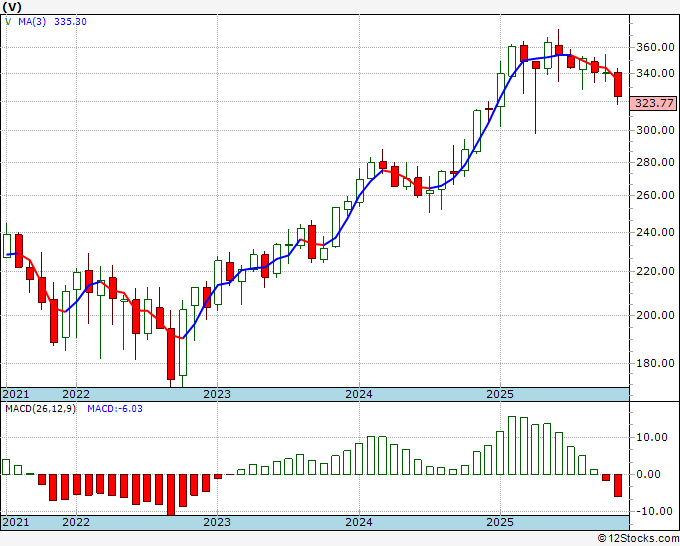Click the 12Stocks.com copyright text
Image resolution: width=680 pixels, height=546 pixels.
point(638,539)
